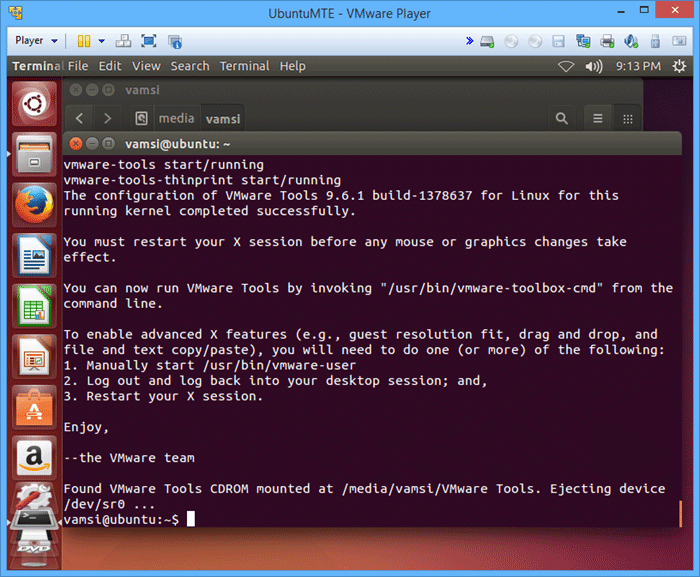Viewport: 700px width, 577px height.
Task: Open System Settings launcher icon
Action: 33,495
